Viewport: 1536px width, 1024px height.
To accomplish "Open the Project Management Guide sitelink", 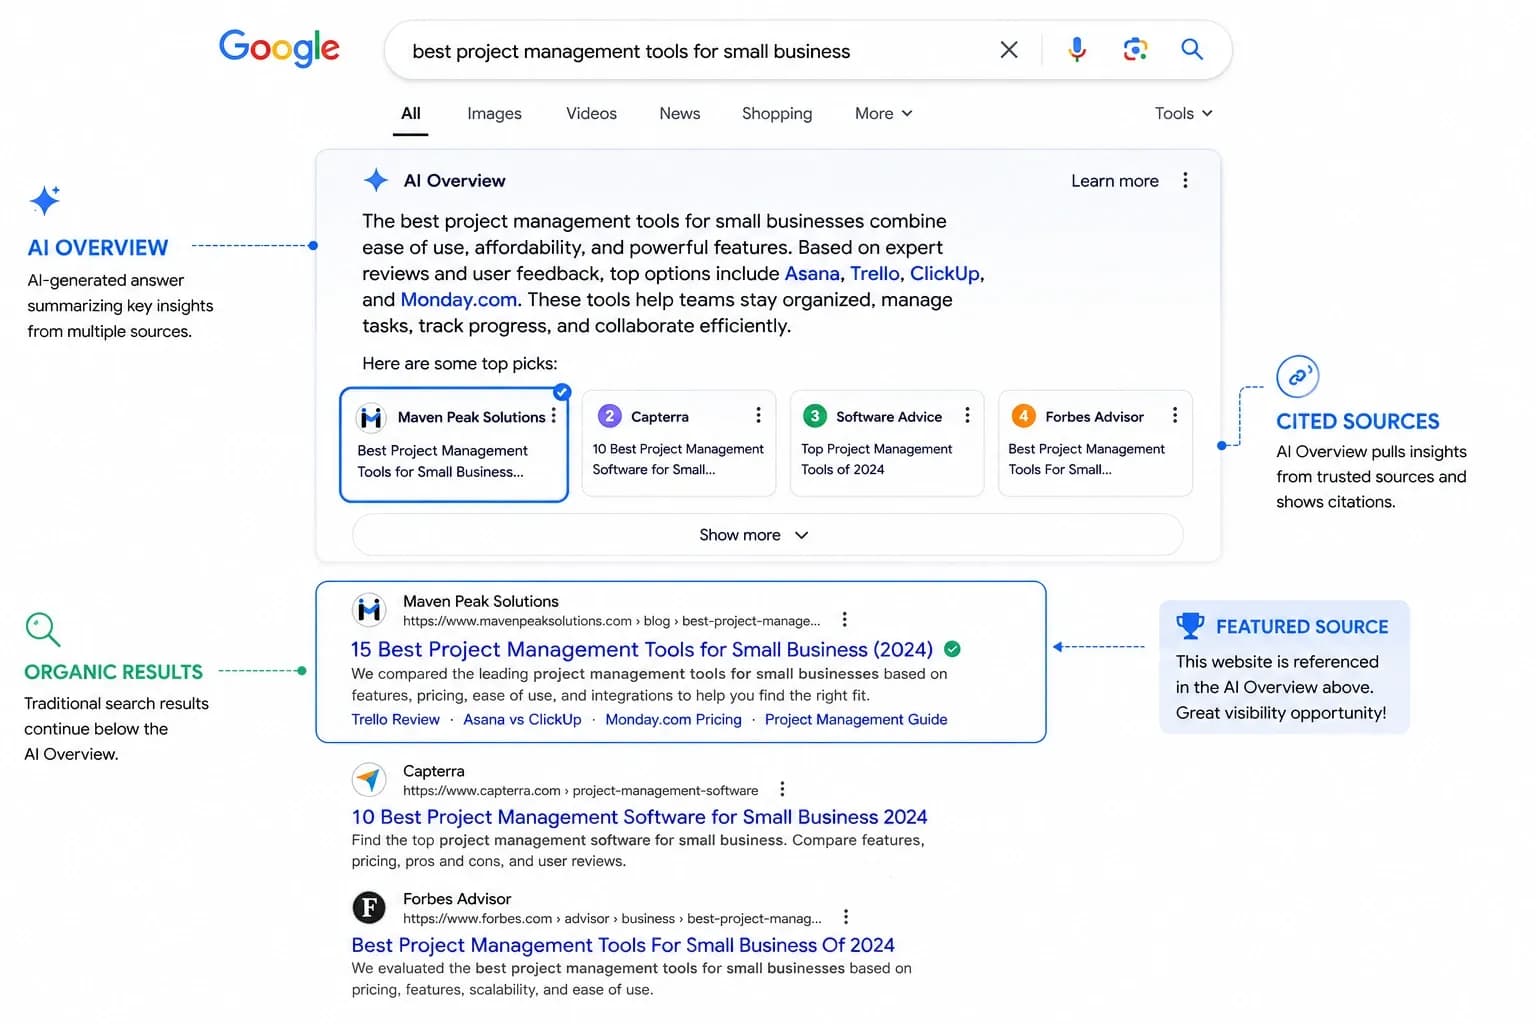I will point(856,719).
